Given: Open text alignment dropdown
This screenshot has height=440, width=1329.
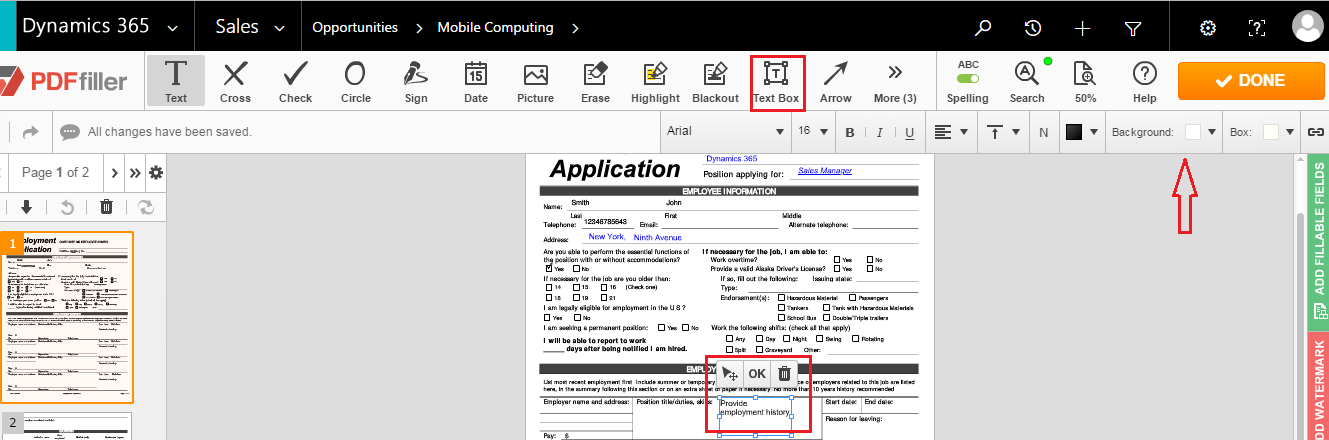Looking at the screenshot, I should pos(951,132).
